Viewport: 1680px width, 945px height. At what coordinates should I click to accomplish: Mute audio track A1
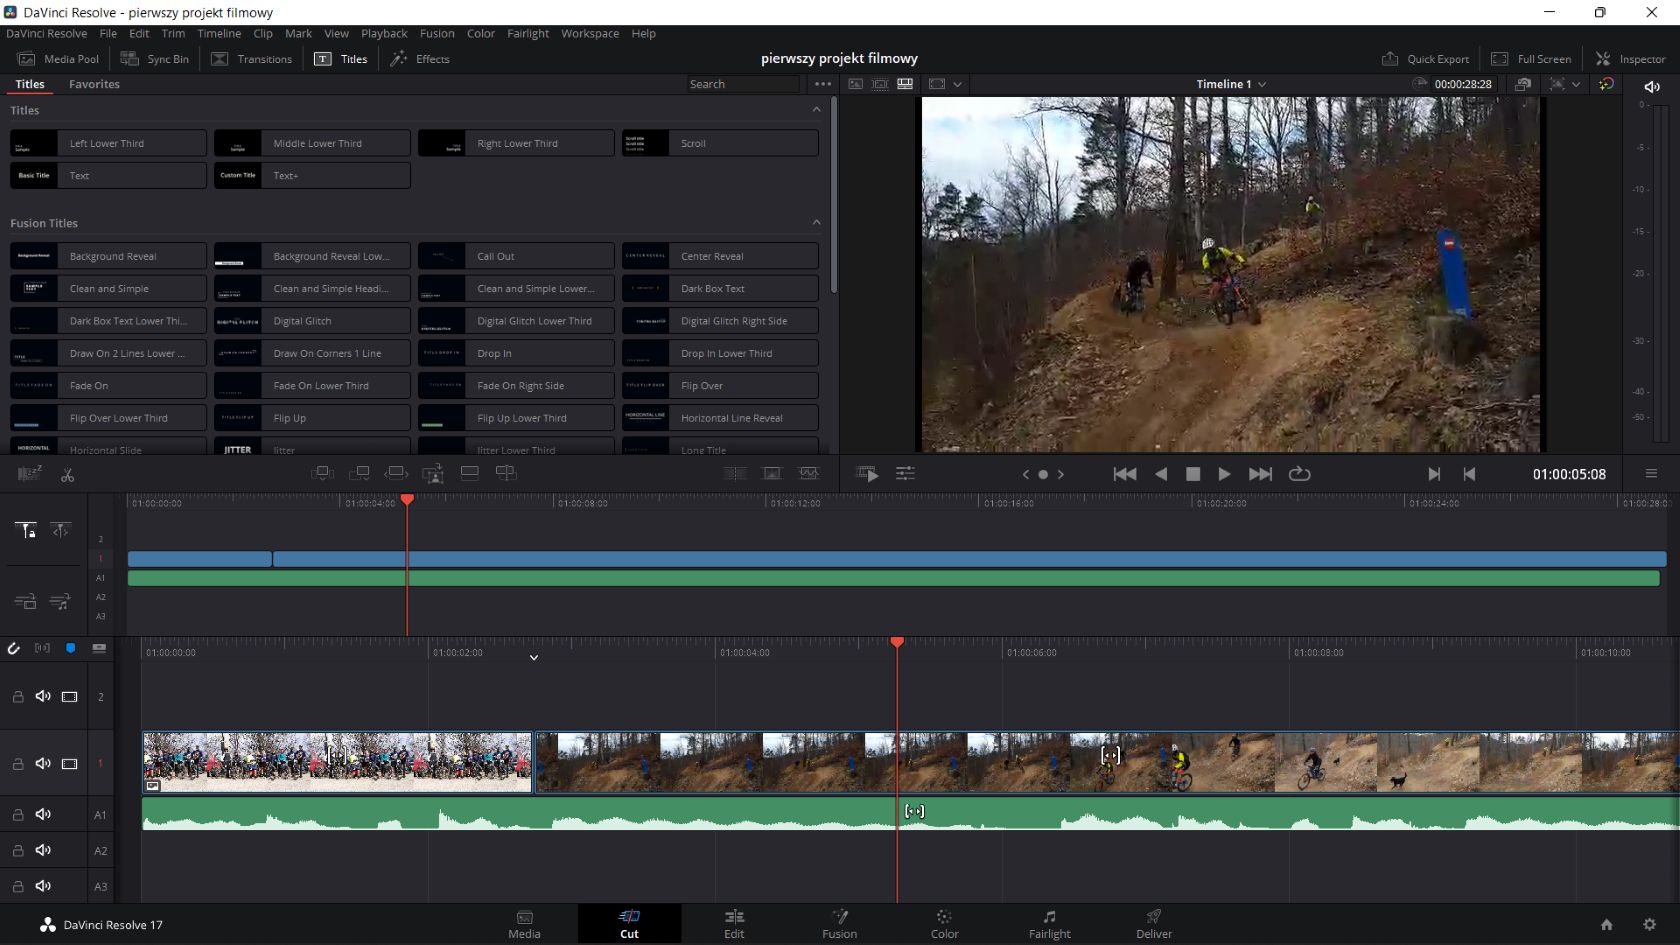[42, 815]
